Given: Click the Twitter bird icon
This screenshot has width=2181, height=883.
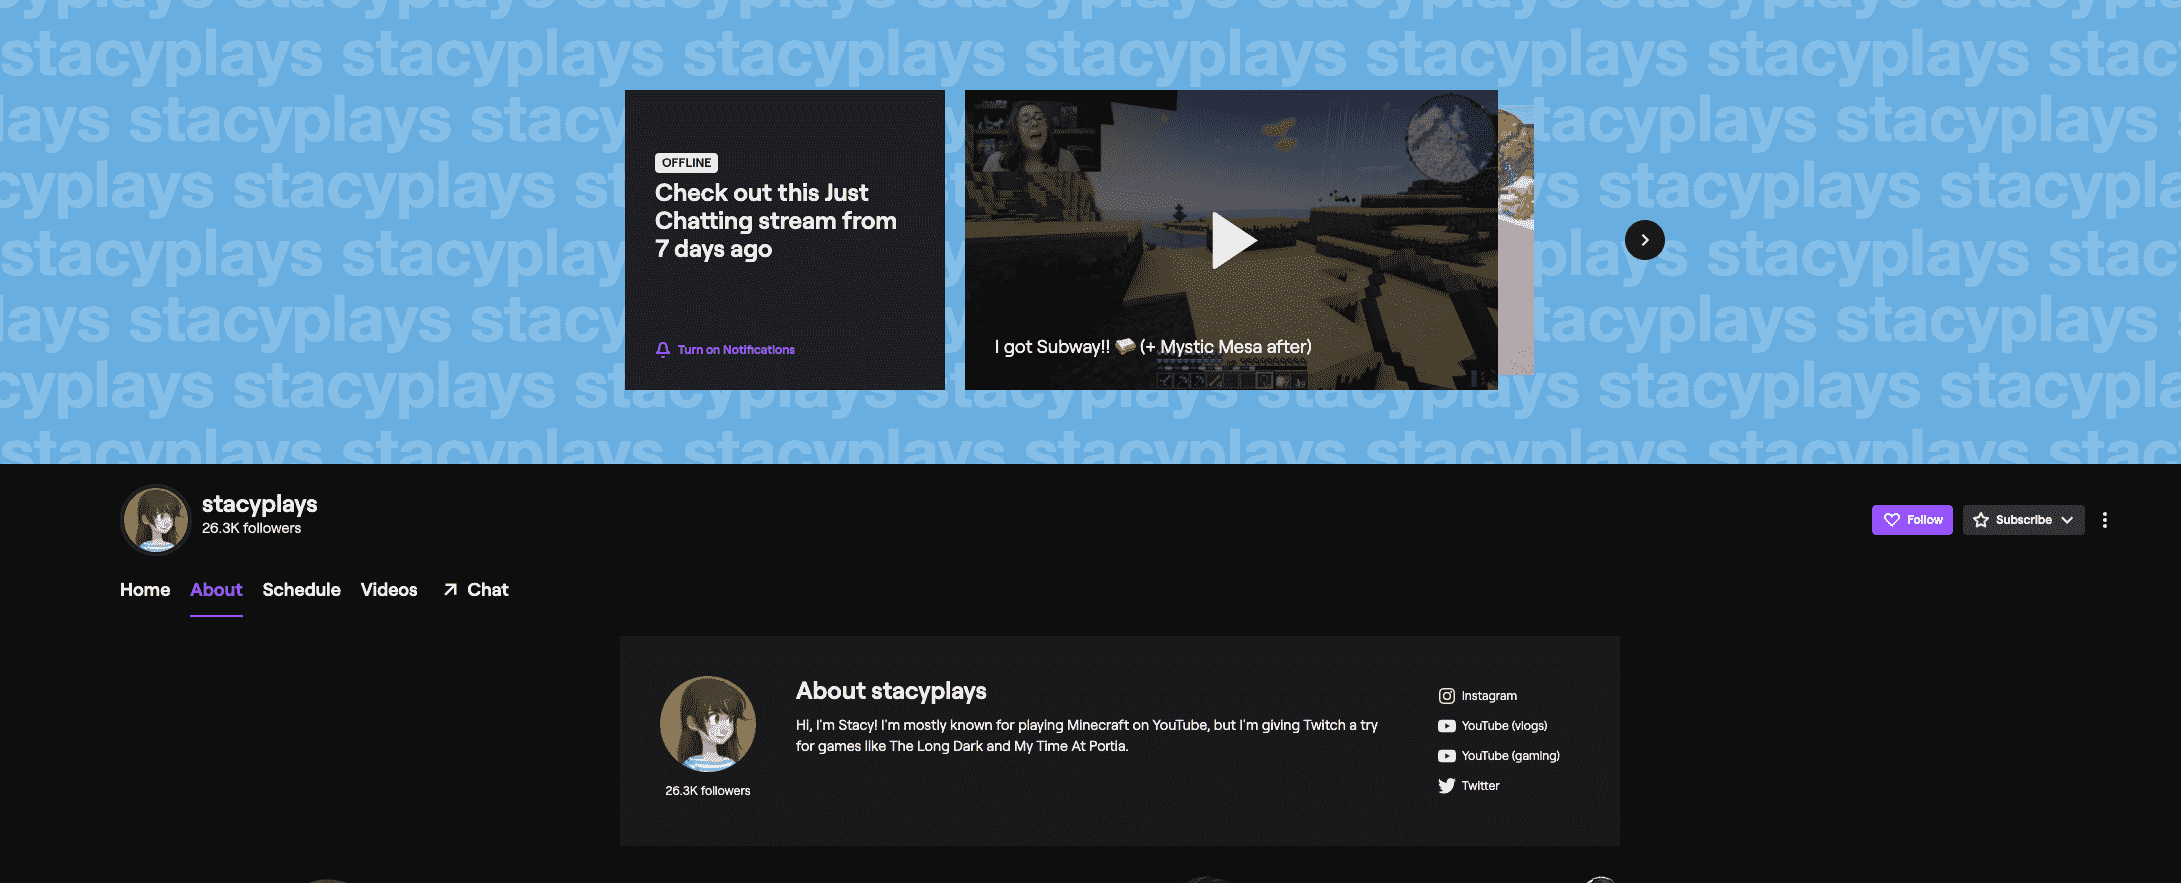Looking at the screenshot, I should tap(1446, 786).
